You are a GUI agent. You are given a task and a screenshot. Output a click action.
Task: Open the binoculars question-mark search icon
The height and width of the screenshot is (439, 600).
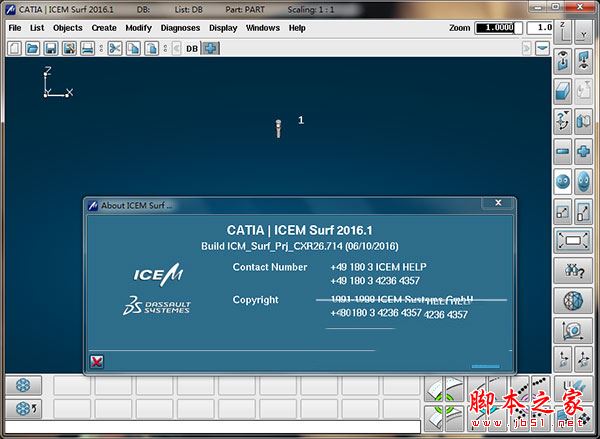point(573,271)
